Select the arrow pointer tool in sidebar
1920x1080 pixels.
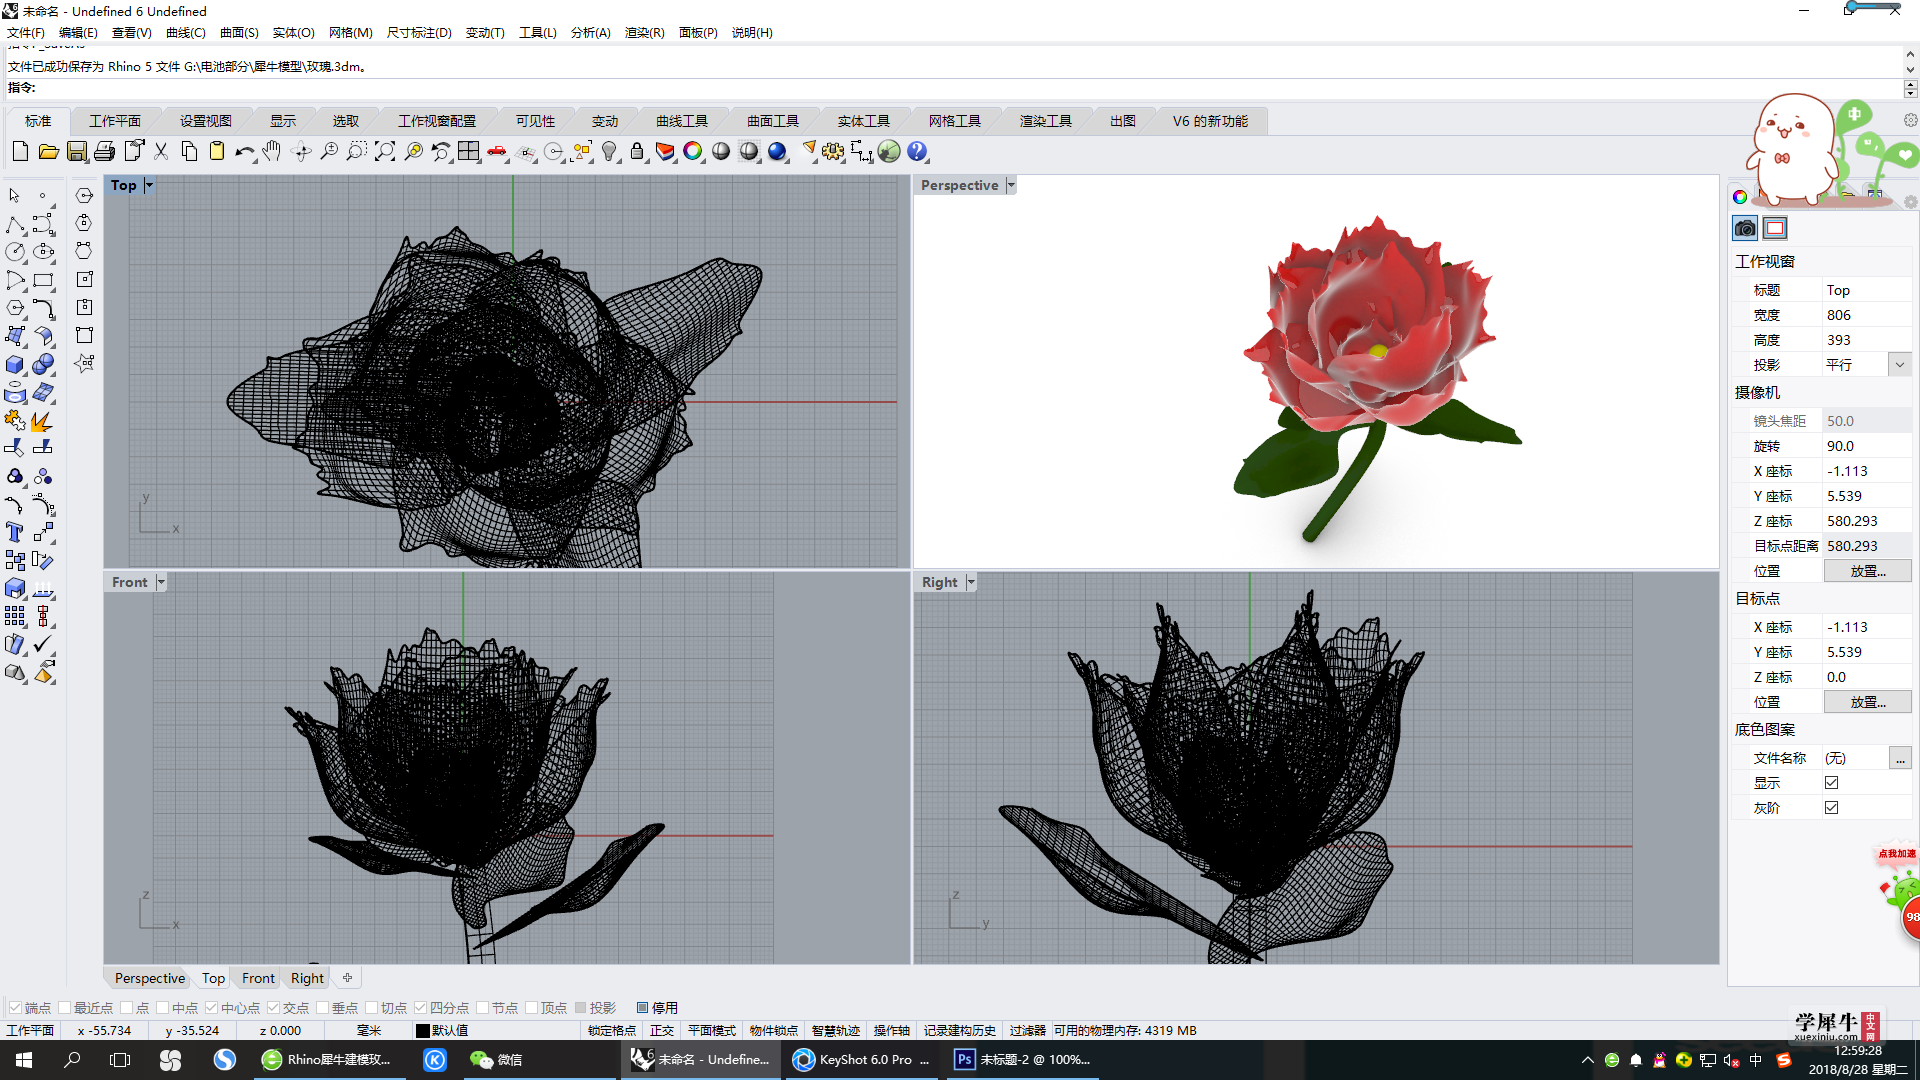(15, 195)
